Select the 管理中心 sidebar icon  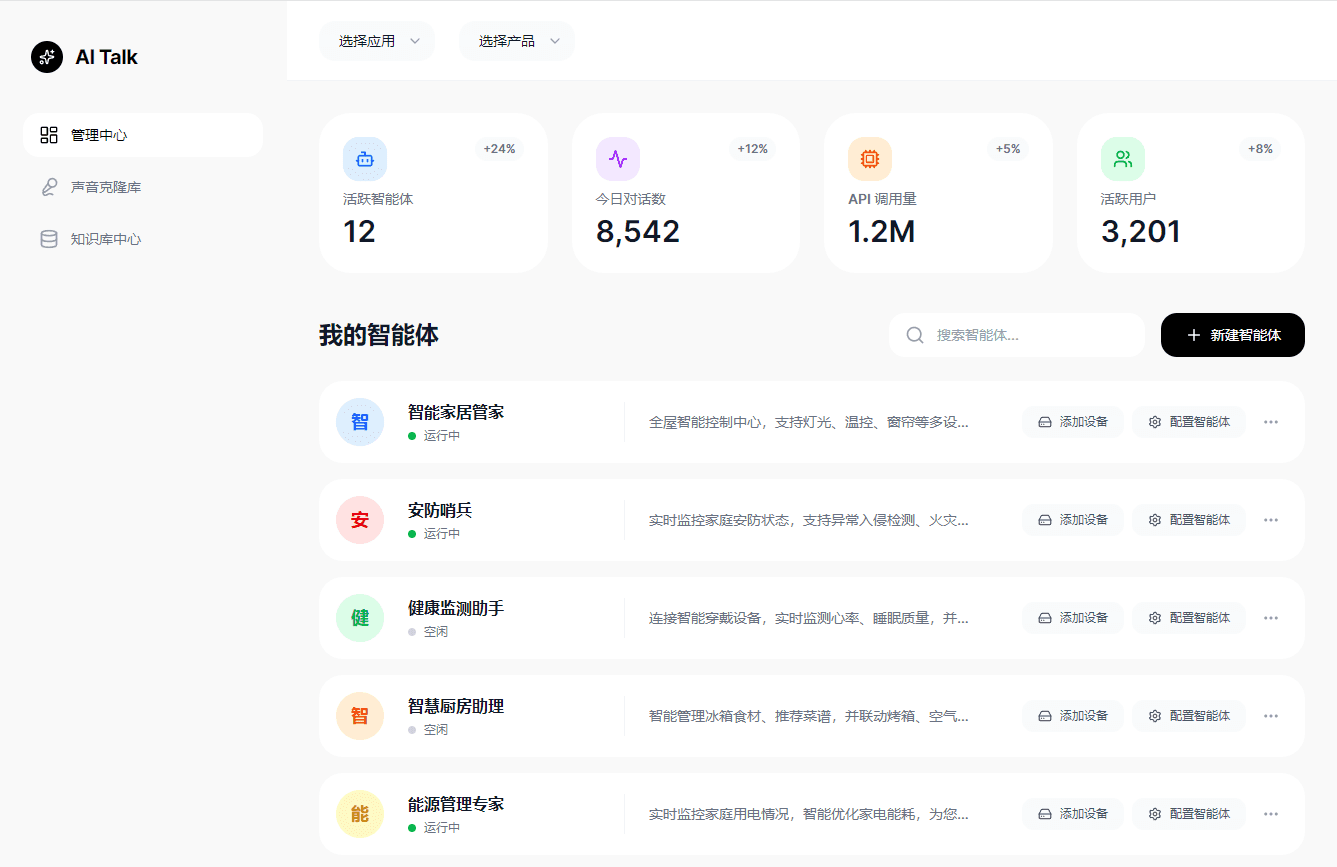click(x=48, y=134)
